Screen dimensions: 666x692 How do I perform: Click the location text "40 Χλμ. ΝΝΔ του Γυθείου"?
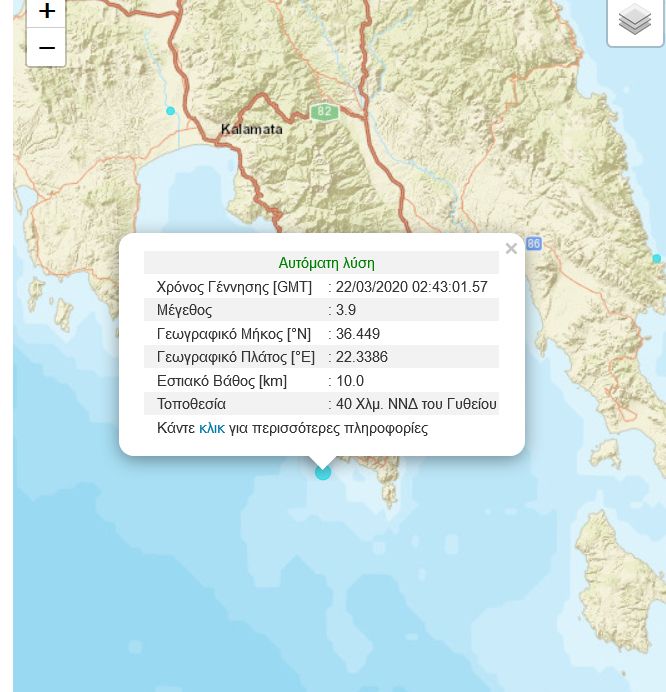[x=416, y=404]
